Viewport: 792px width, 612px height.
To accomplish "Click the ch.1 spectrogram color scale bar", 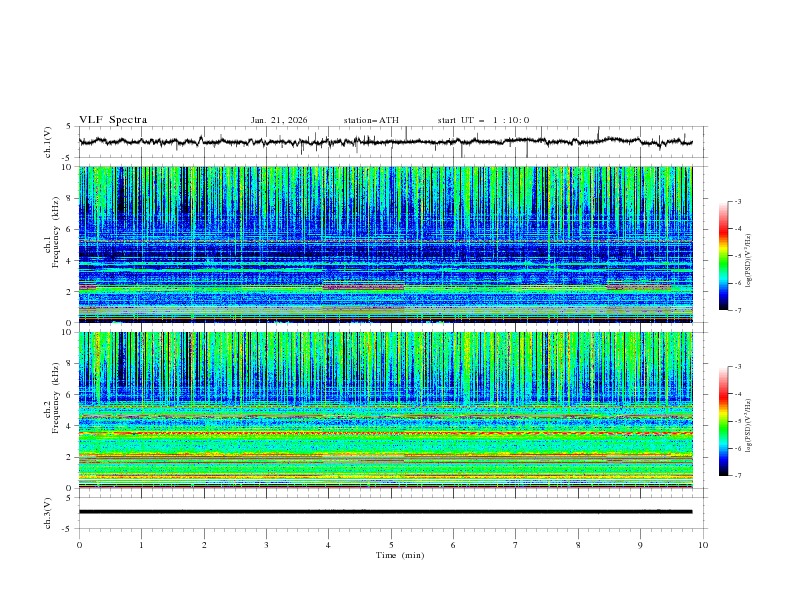I will (723, 256).
